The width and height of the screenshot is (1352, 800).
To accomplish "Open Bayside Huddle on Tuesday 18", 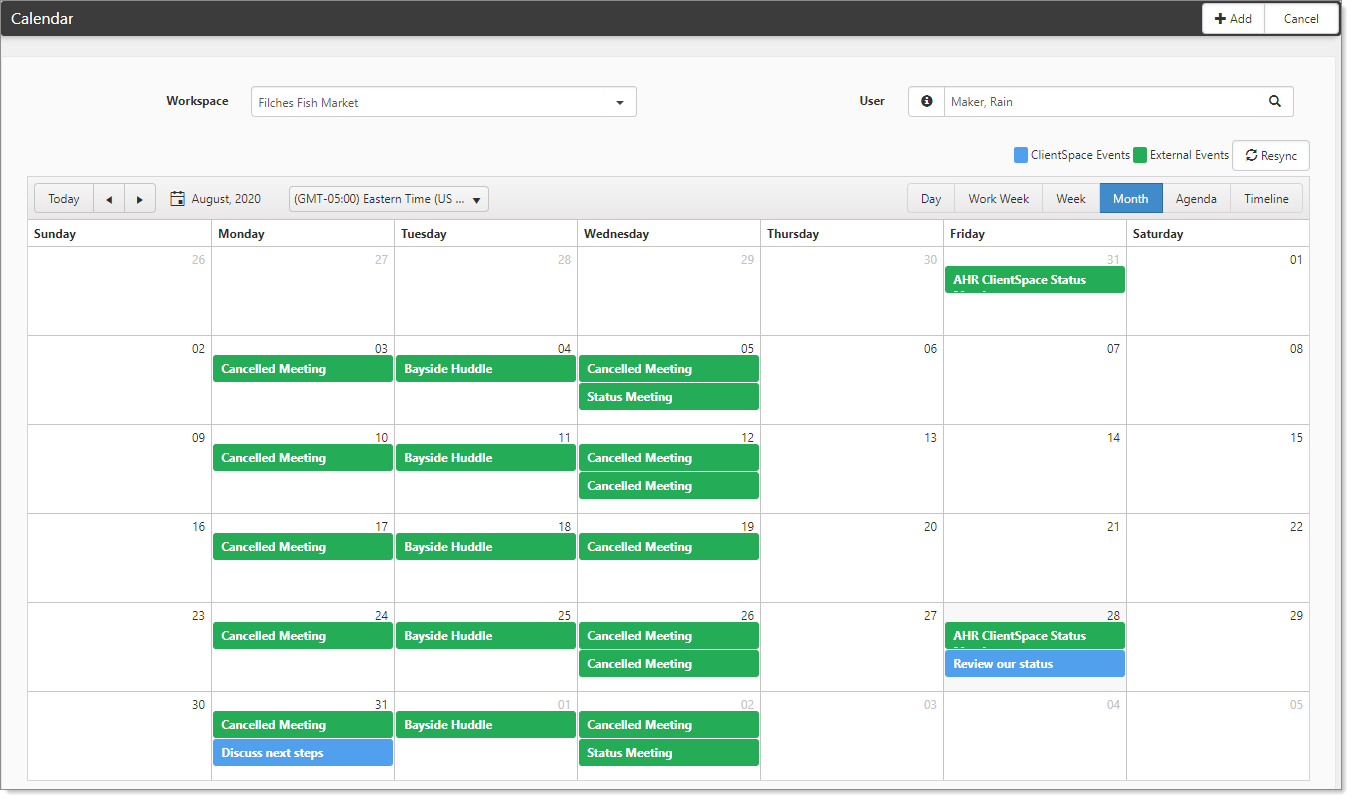I will tap(486, 547).
